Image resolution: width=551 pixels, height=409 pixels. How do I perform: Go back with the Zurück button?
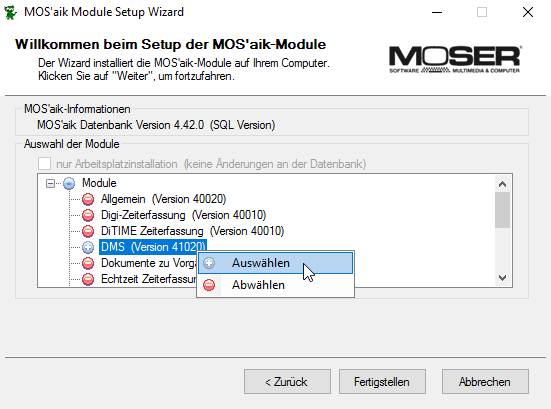(287, 382)
